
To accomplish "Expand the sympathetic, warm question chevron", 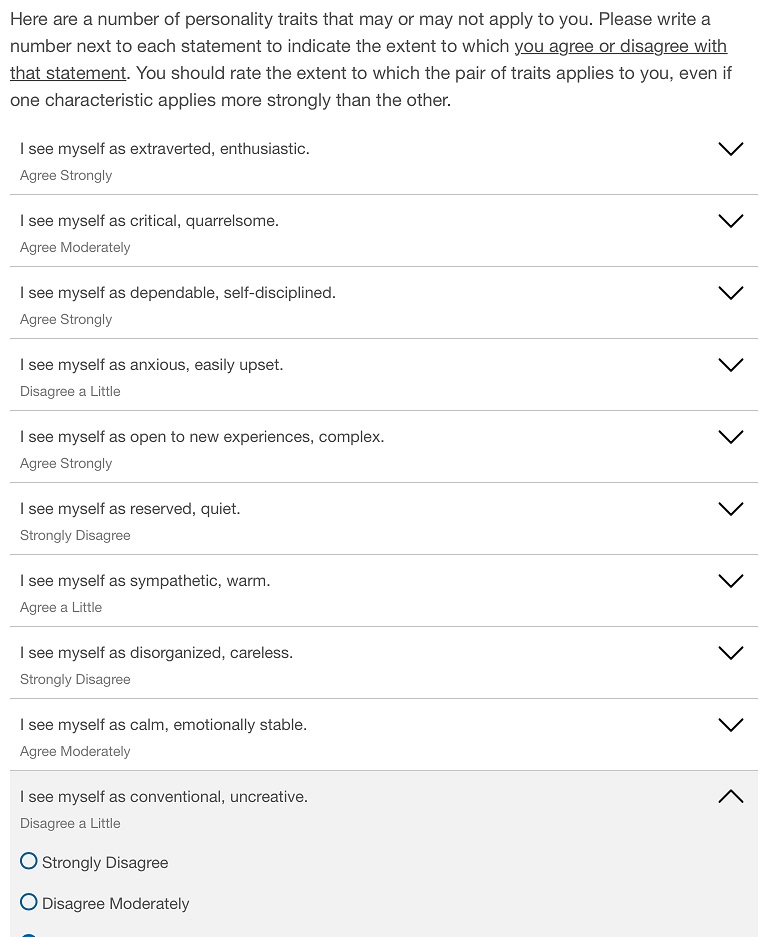I will click(x=731, y=581).
